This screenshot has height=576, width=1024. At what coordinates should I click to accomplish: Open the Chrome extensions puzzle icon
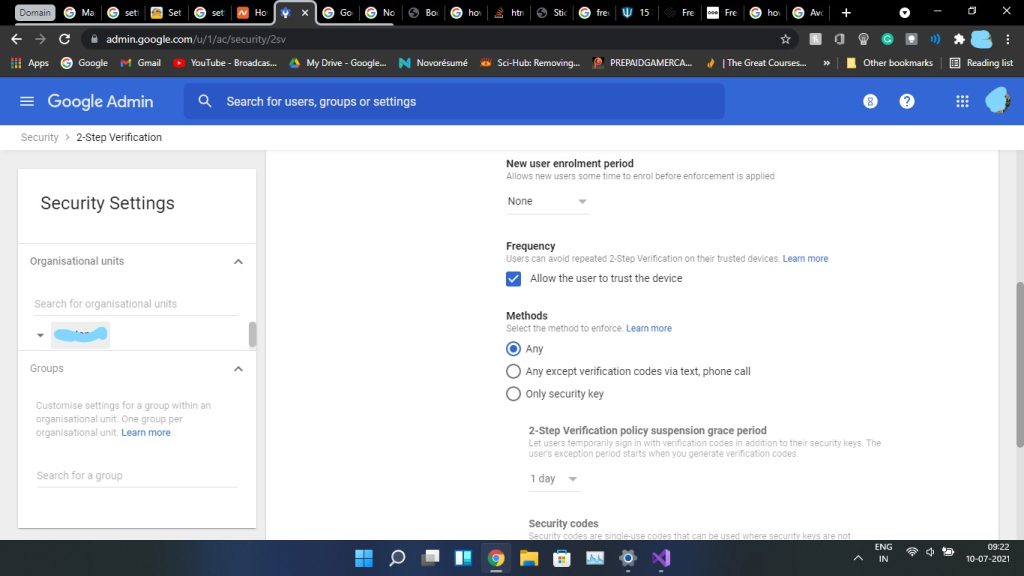tap(960, 39)
